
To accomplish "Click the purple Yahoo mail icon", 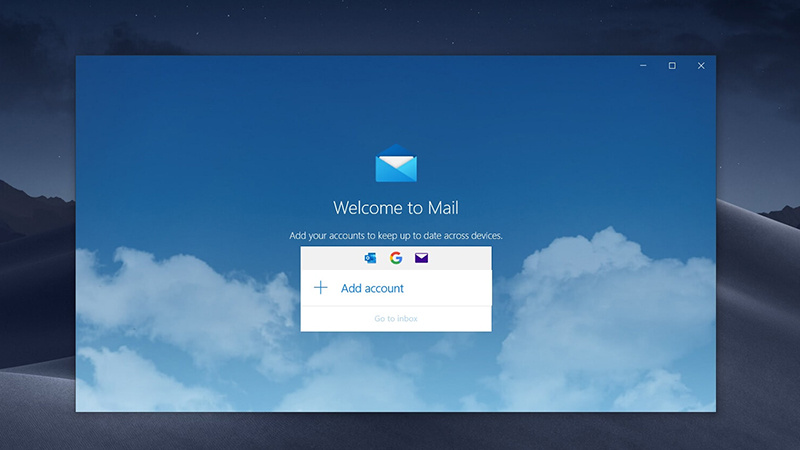I will click(421, 258).
